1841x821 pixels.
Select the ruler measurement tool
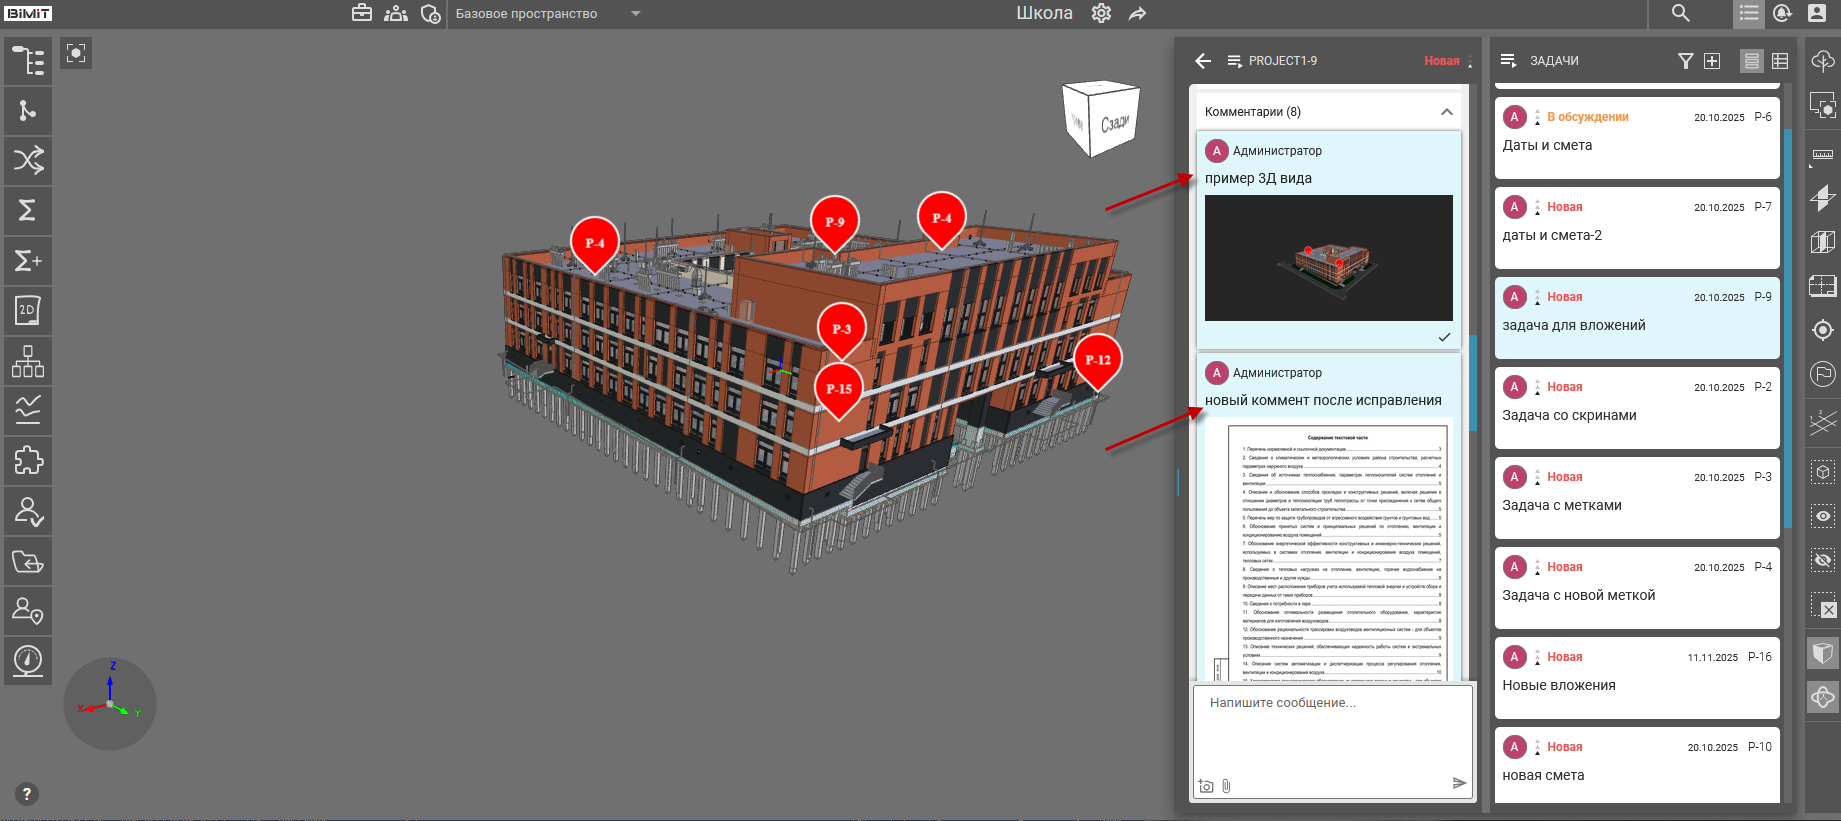[1823, 154]
